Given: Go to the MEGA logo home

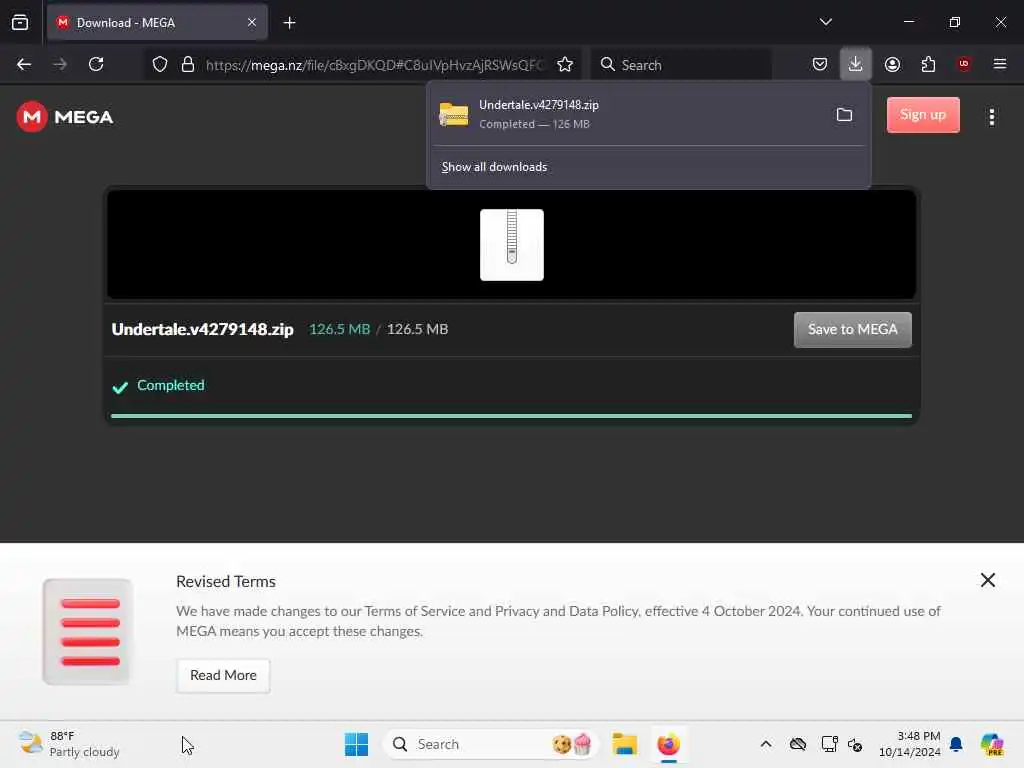Looking at the screenshot, I should coord(65,117).
